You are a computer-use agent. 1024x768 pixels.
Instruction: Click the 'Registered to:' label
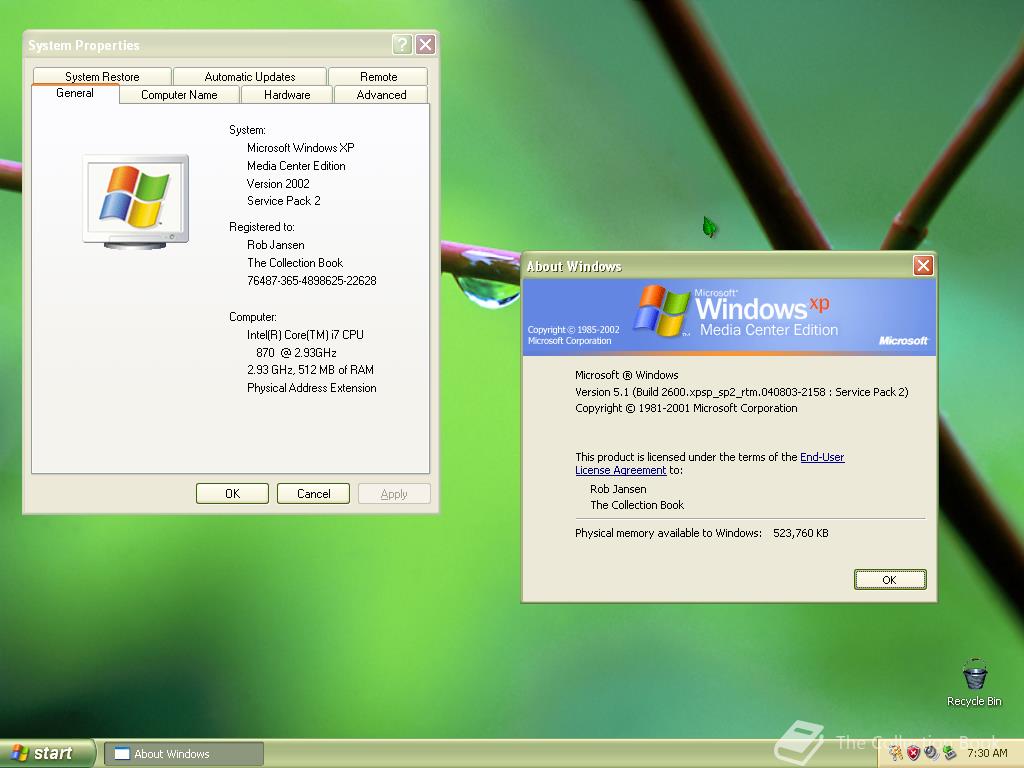261,227
